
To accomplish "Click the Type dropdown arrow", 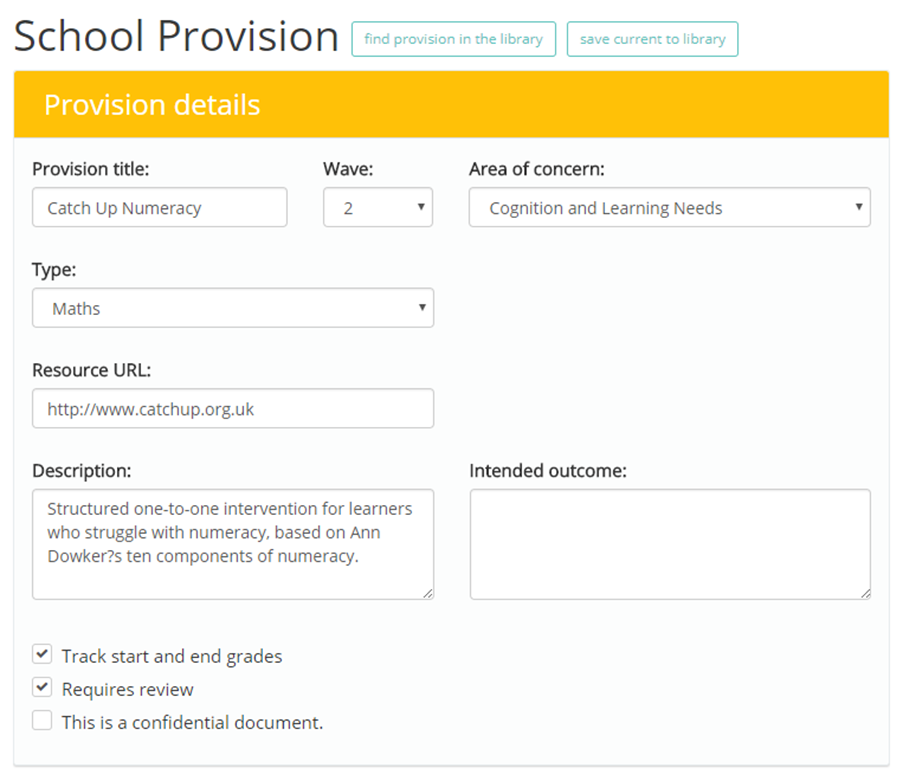I will pos(423,308).
